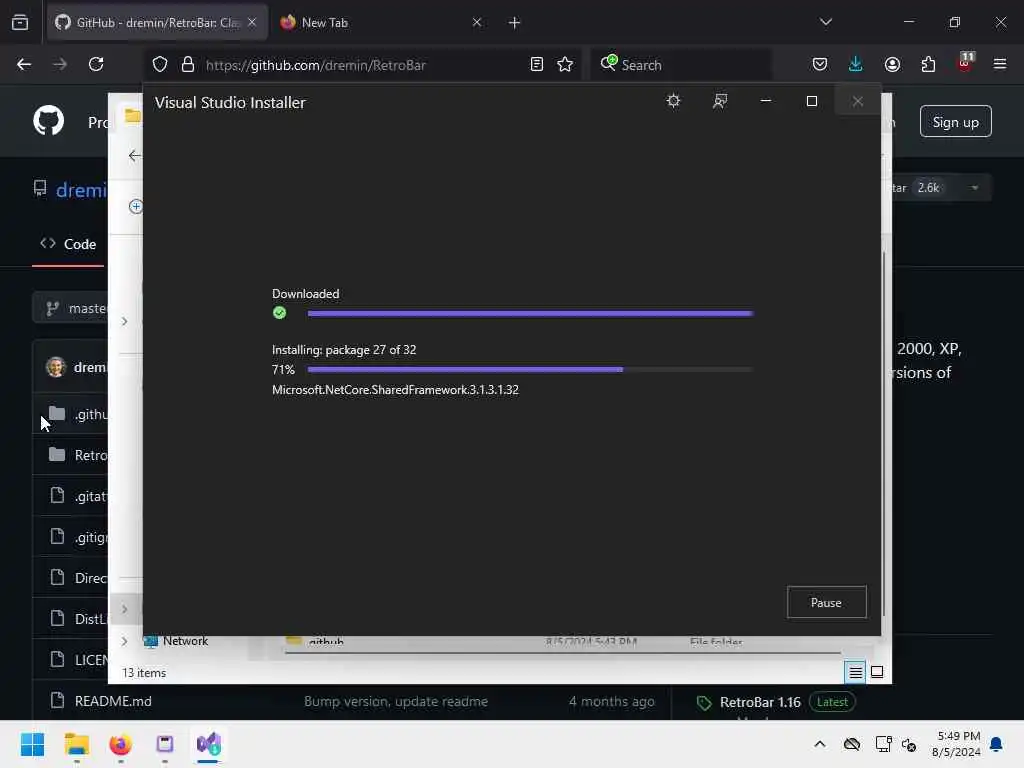Open File Explorer from the taskbar
This screenshot has height=768, width=1024.
(x=77, y=744)
